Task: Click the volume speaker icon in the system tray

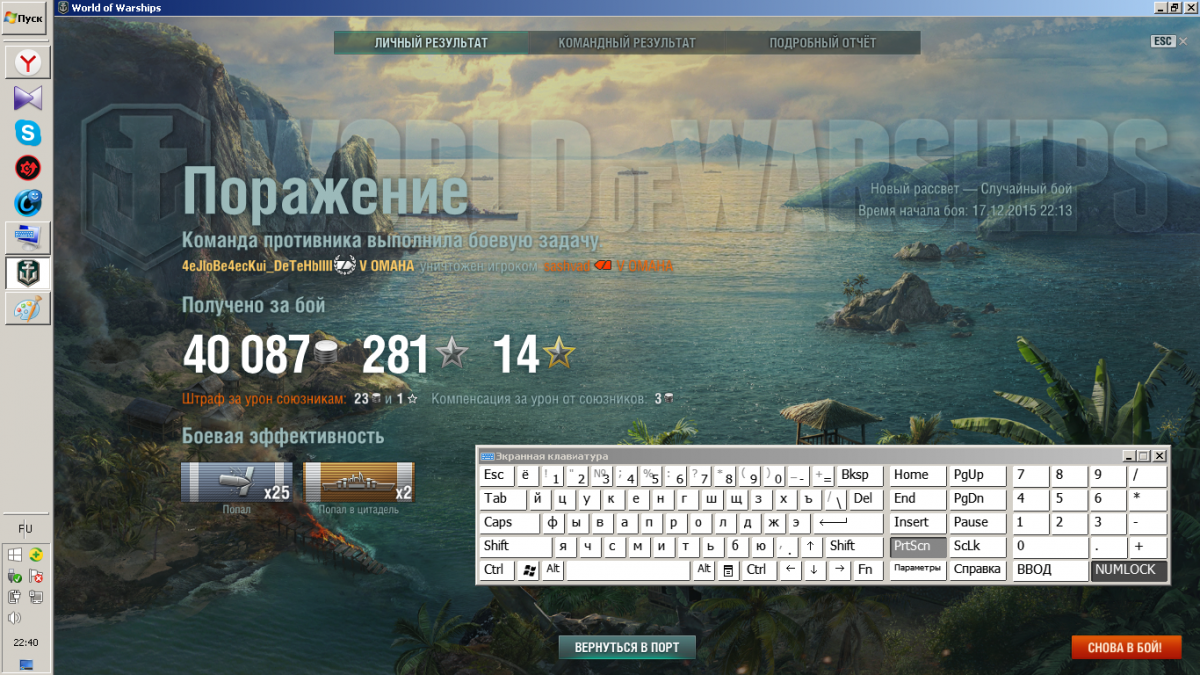Action: tap(15, 618)
